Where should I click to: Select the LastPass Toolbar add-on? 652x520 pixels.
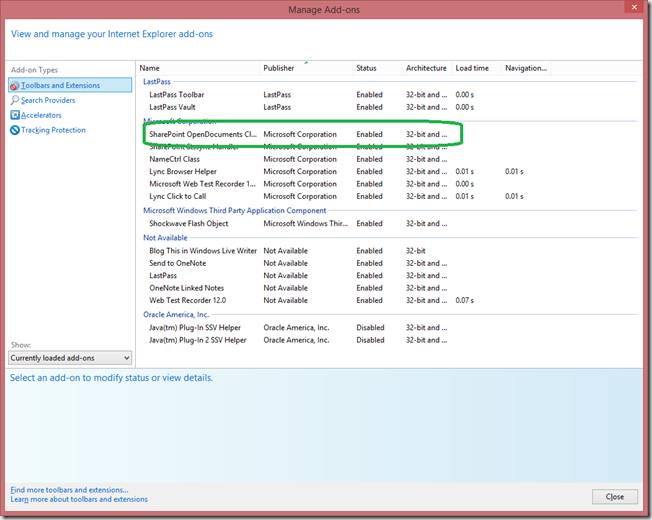pos(177,95)
